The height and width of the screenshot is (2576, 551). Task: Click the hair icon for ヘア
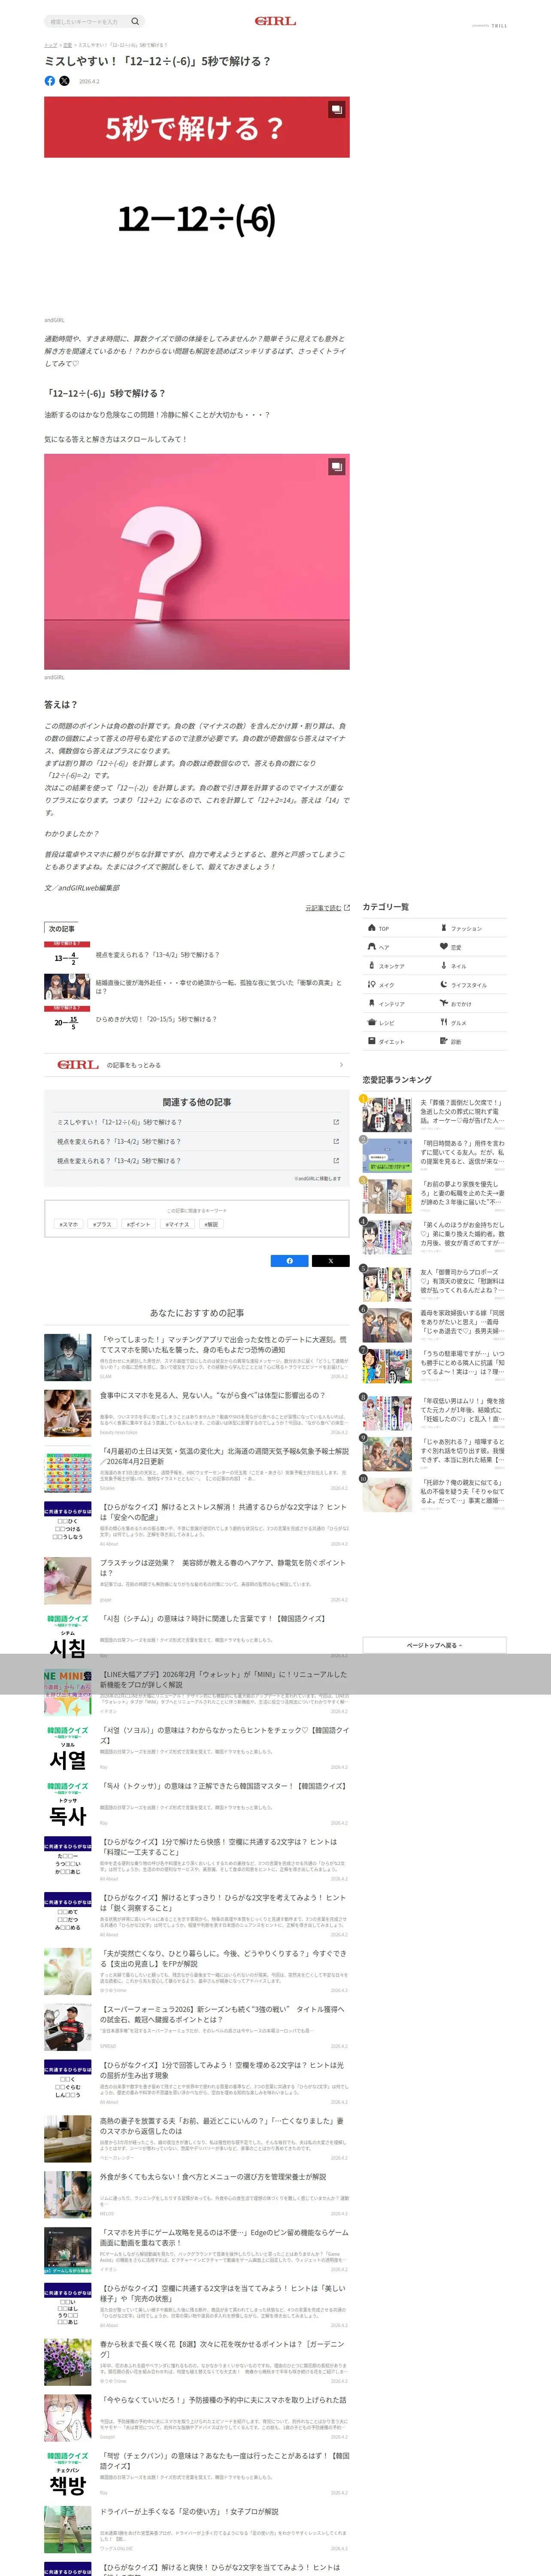point(372,947)
